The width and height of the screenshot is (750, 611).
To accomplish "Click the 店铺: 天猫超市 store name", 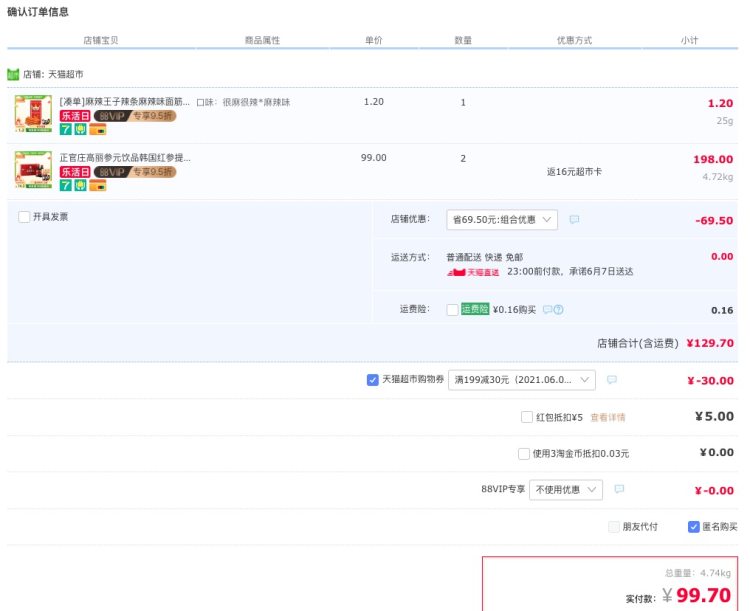I will (53, 74).
